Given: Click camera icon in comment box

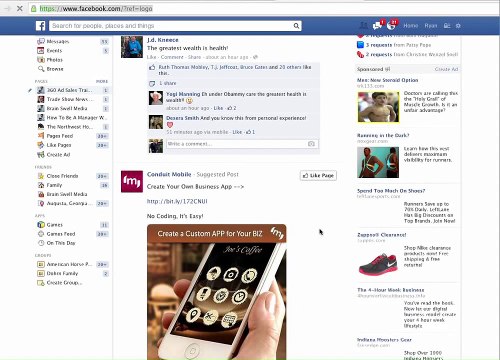Looking at the screenshot, I should (311, 144).
